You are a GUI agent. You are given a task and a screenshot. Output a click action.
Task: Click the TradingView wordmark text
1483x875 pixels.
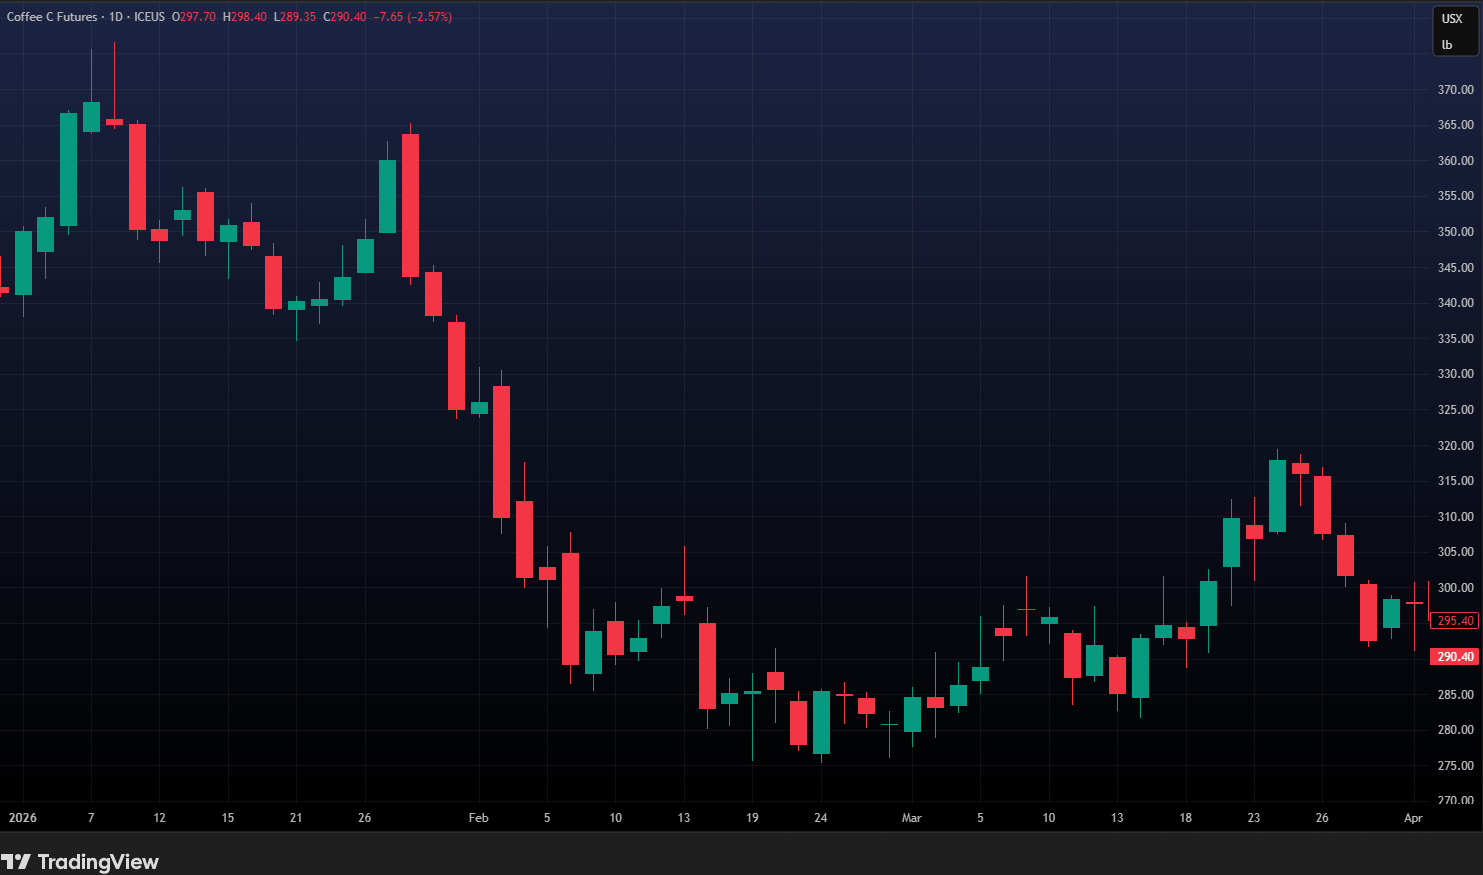pyautogui.click(x=98, y=861)
